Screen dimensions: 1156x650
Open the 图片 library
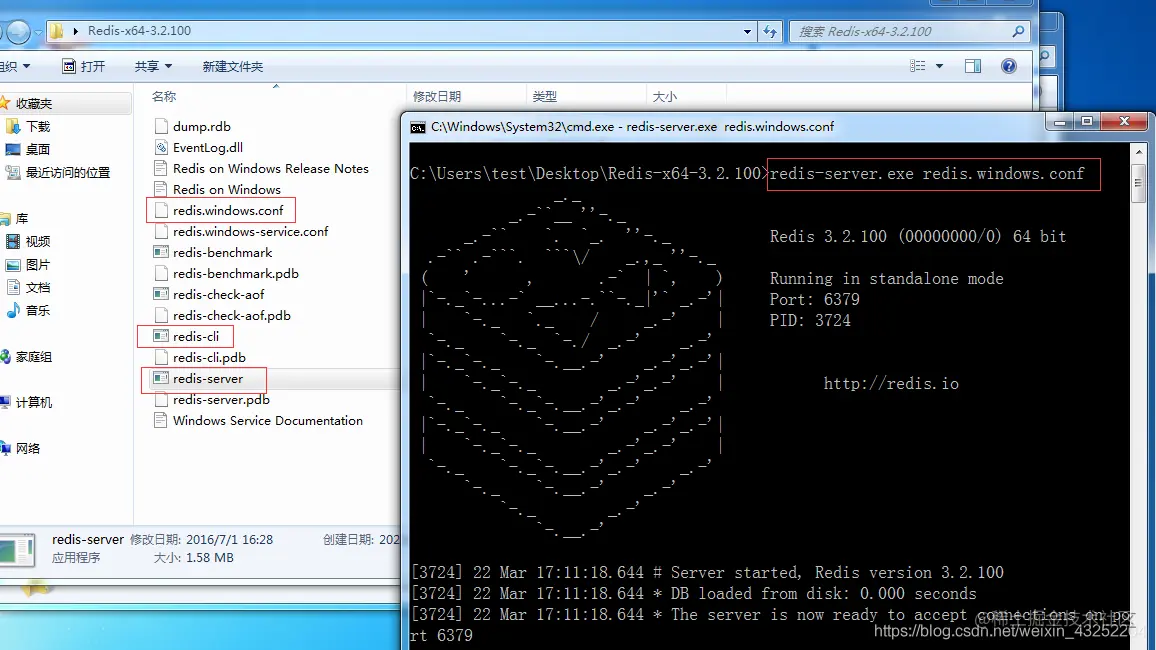pos(38,265)
